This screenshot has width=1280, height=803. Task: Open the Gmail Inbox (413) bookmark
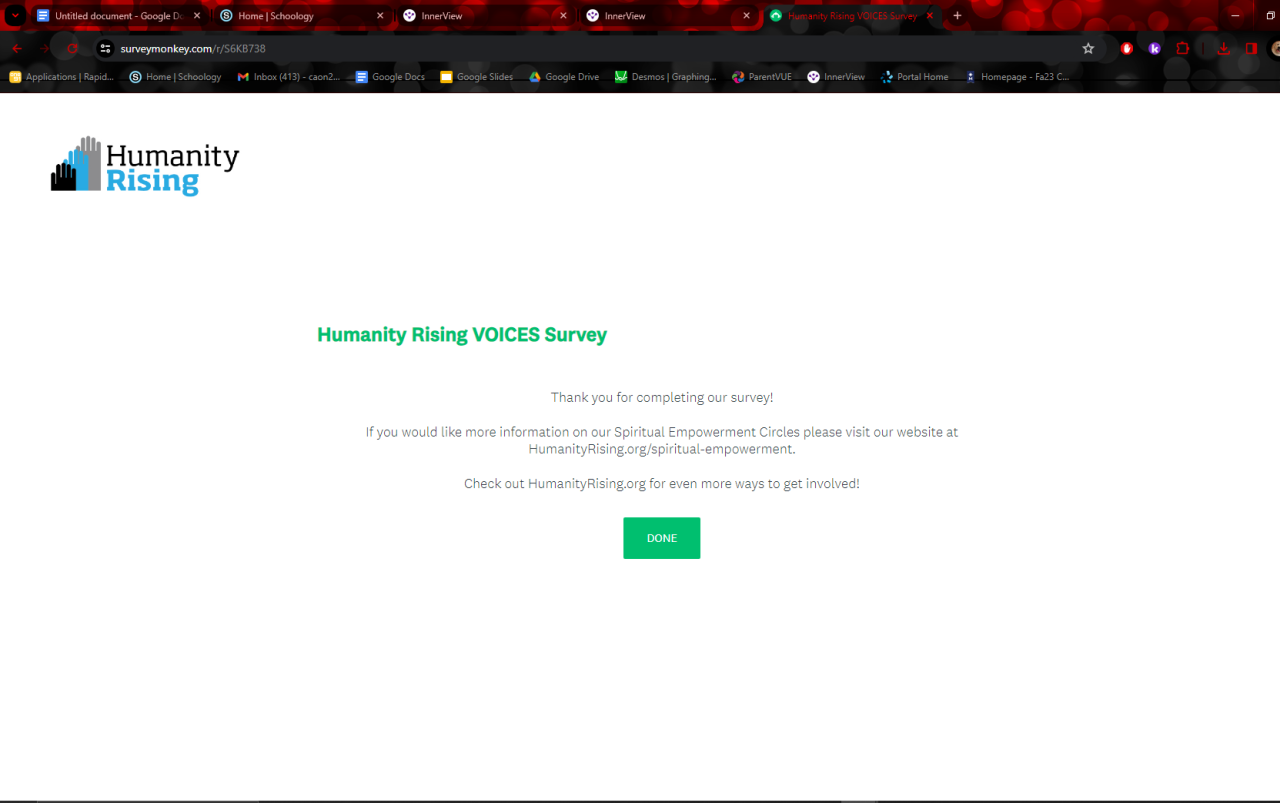click(x=289, y=77)
